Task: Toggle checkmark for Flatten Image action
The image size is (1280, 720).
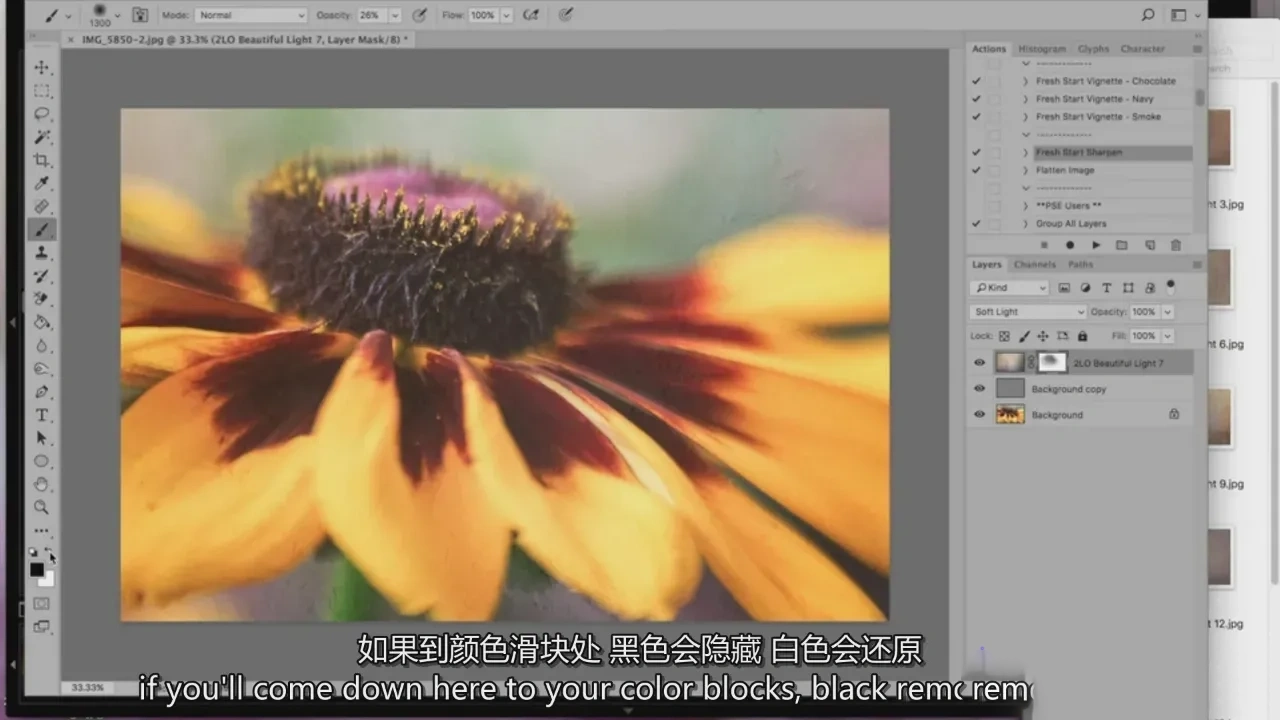Action: [976, 170]
